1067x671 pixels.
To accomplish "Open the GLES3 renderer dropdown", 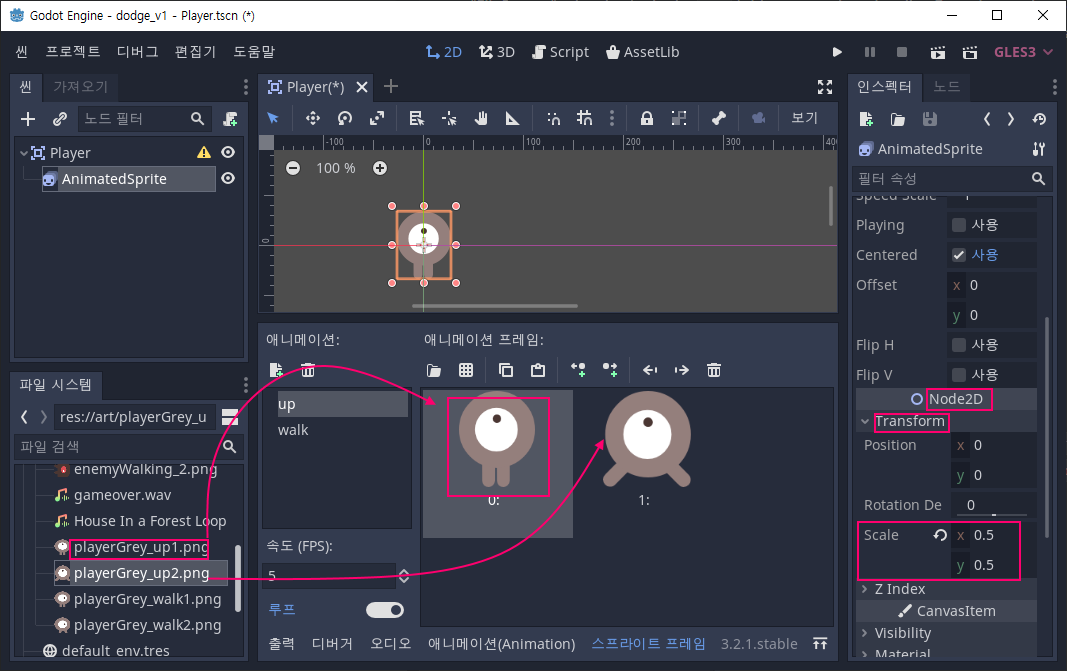I will click(x=1023, y=52).
